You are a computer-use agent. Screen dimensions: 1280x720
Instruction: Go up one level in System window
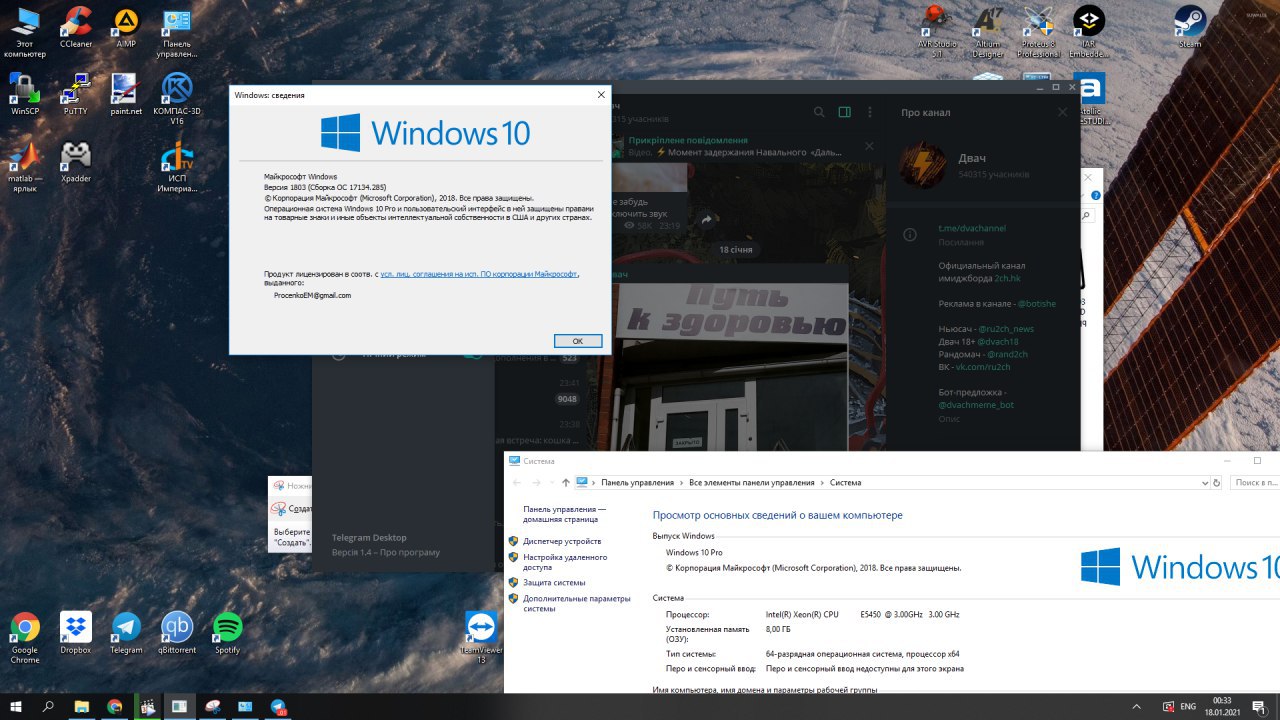tap(566, 482)
